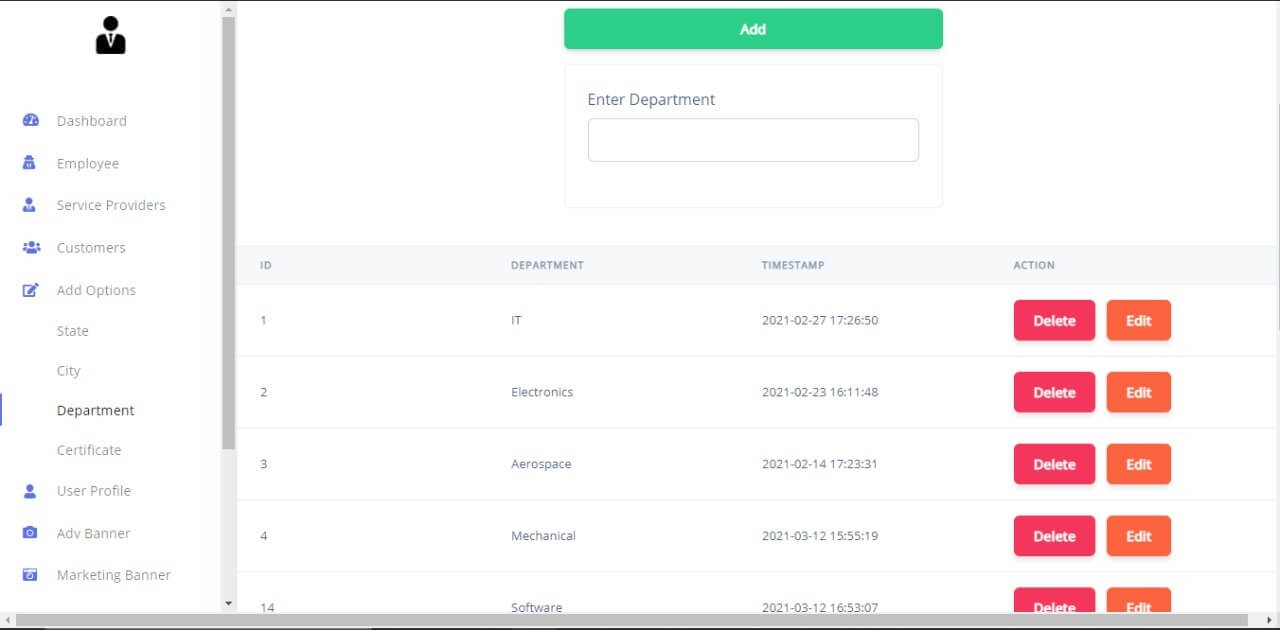Click the Dashboard gauge icon
This screenshot has width=1280, height=630.
pos(30,120)
